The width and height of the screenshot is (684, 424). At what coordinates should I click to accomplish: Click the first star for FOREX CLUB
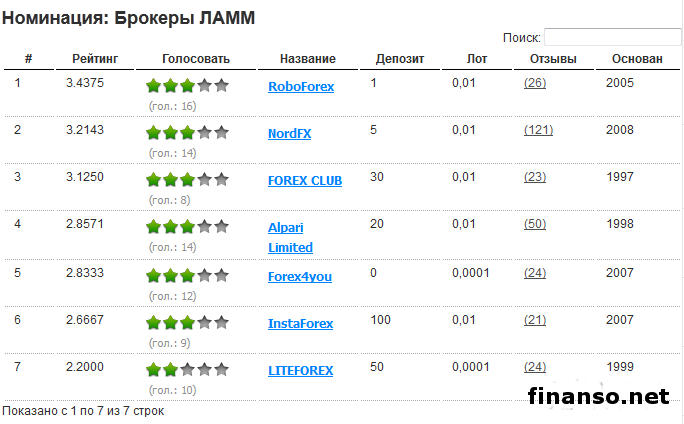(x=154, y=180)
